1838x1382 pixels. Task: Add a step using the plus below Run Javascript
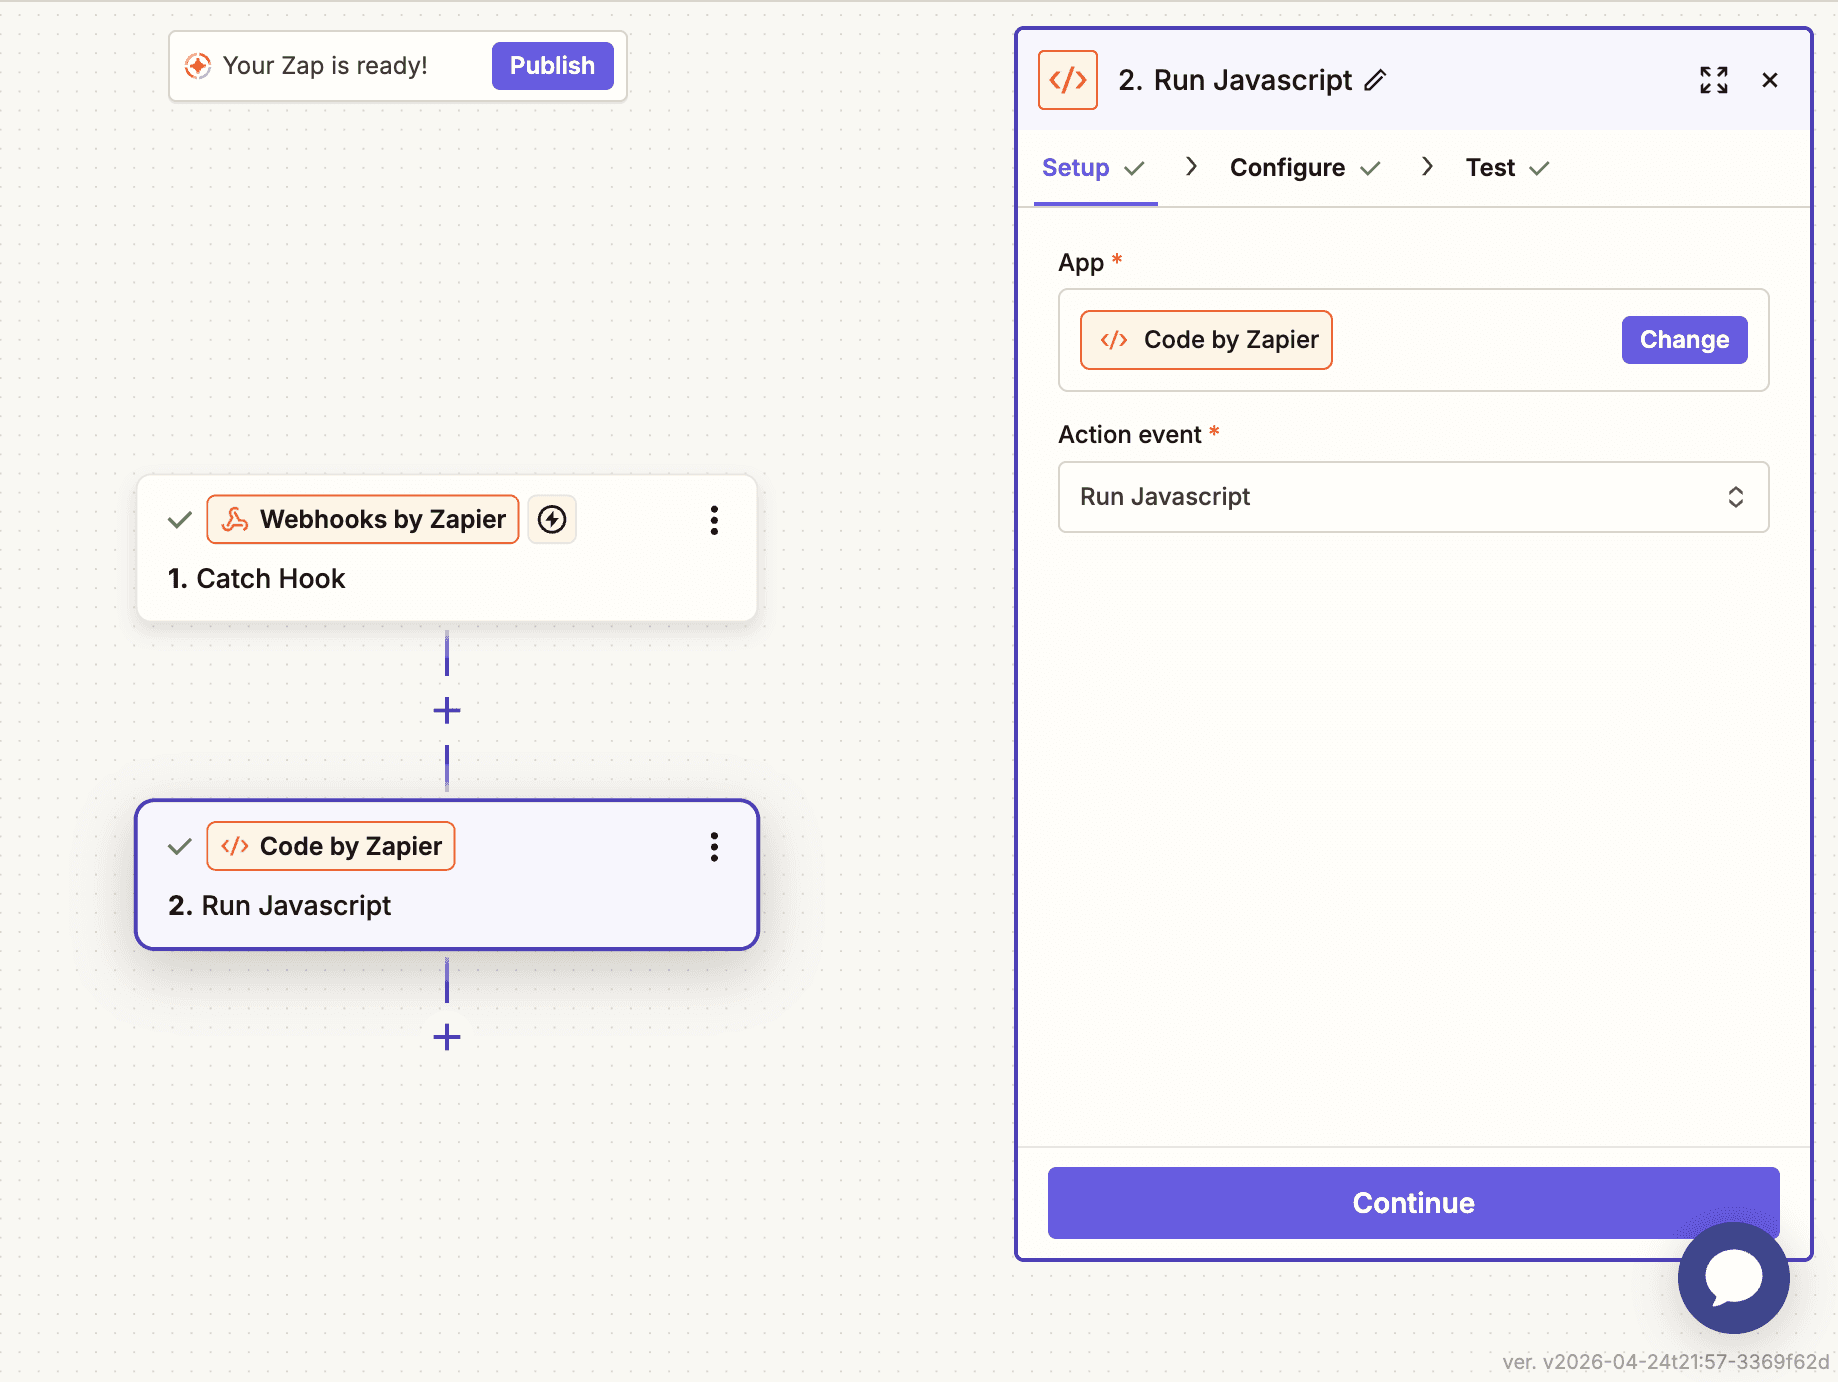click(446, 1037)
